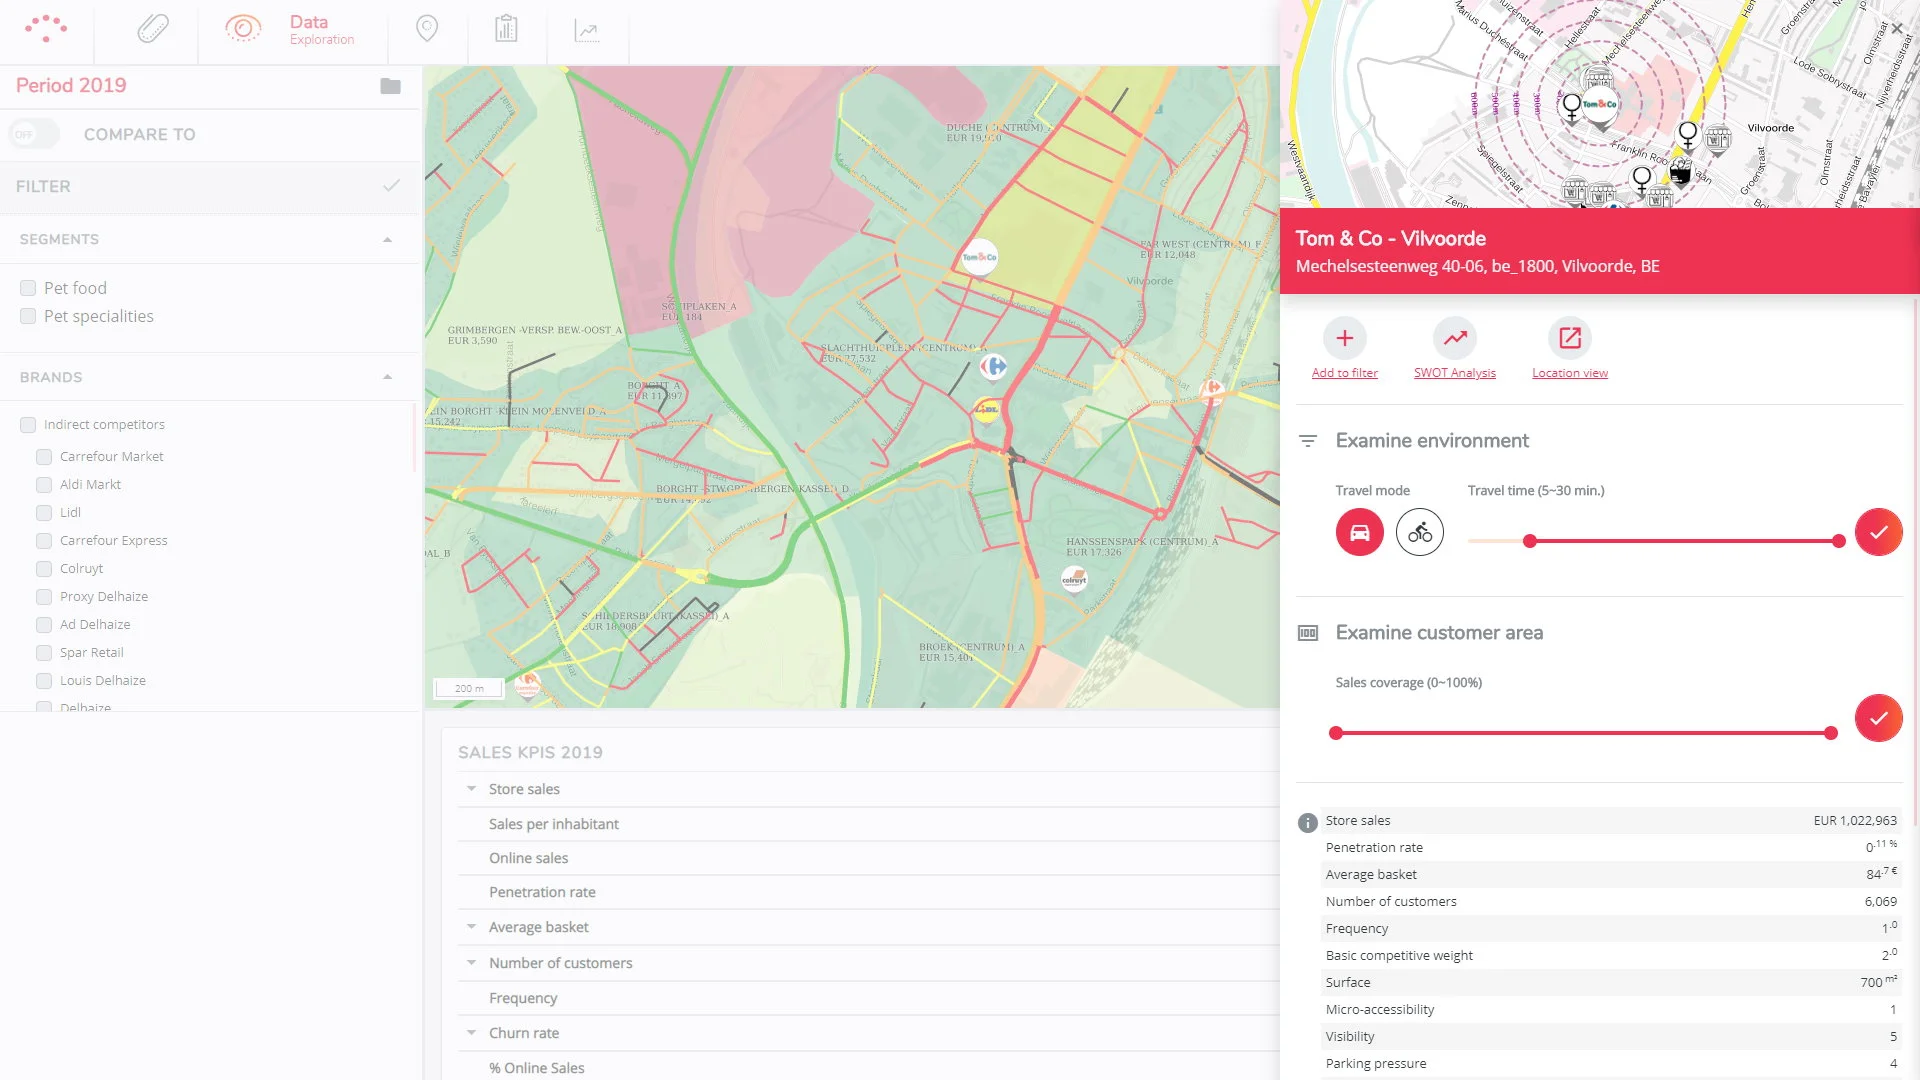Click the FILTER bar label
The height and width of the screenshot is (1080, 1920).
tap(43, 186)
